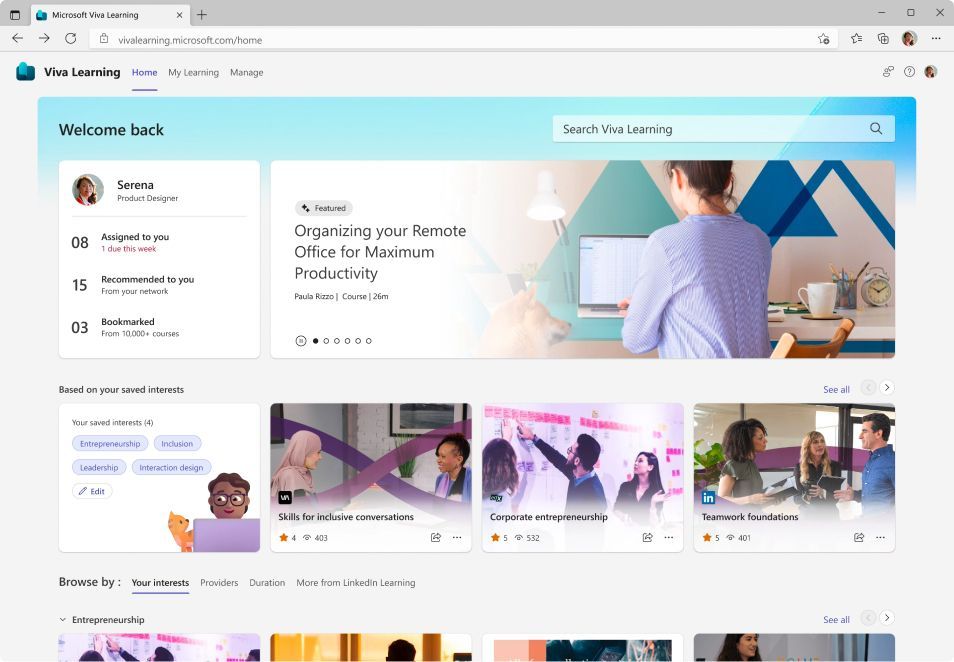Image resolution: width=954 pixels, height=662 pixels.
Task: Toggle the Interaction design interest chip
Action: [x=172, y=467]
